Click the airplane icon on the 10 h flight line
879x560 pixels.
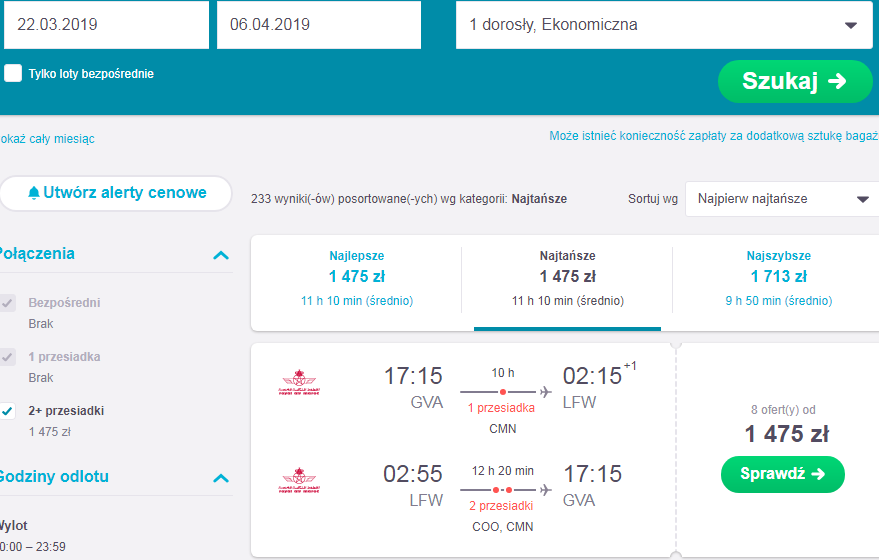(x=545, y=392)
